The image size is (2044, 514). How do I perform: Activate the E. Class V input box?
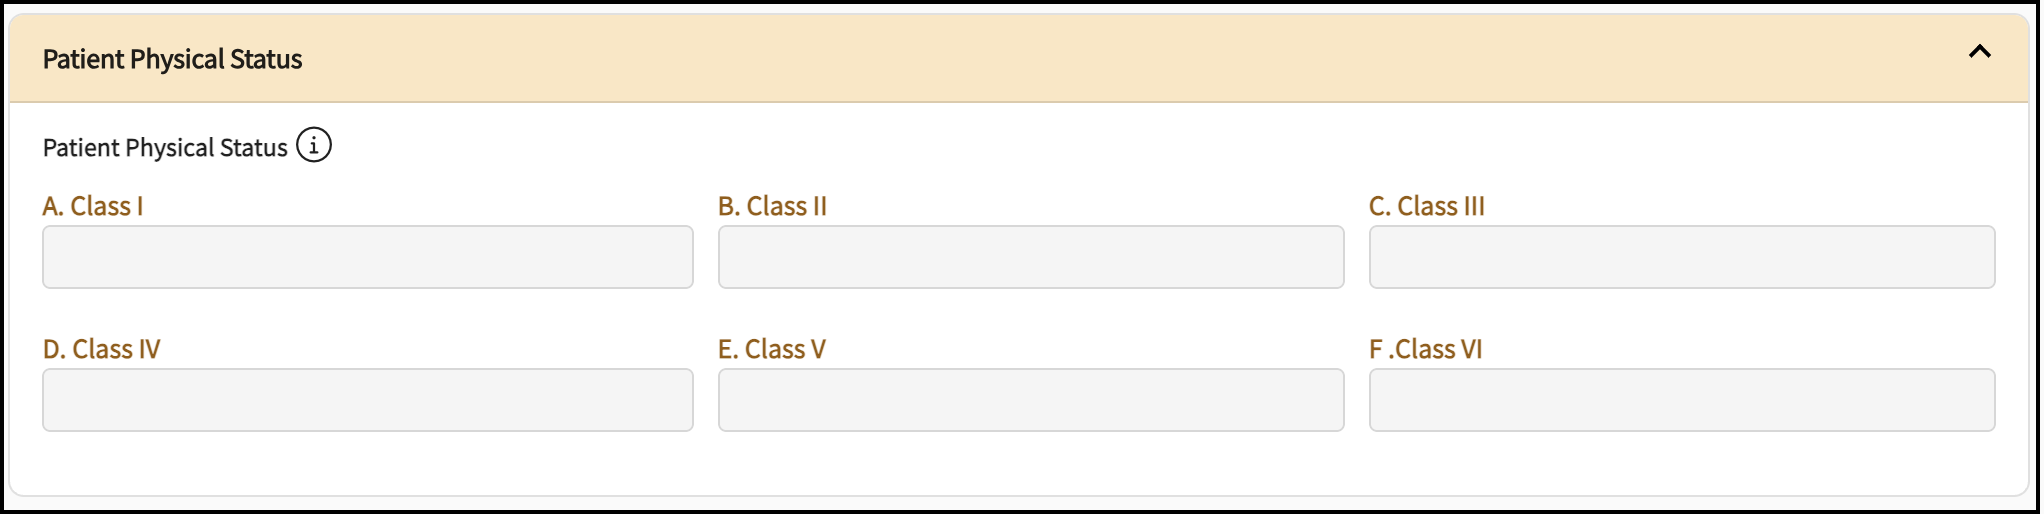pos(1030,400)
